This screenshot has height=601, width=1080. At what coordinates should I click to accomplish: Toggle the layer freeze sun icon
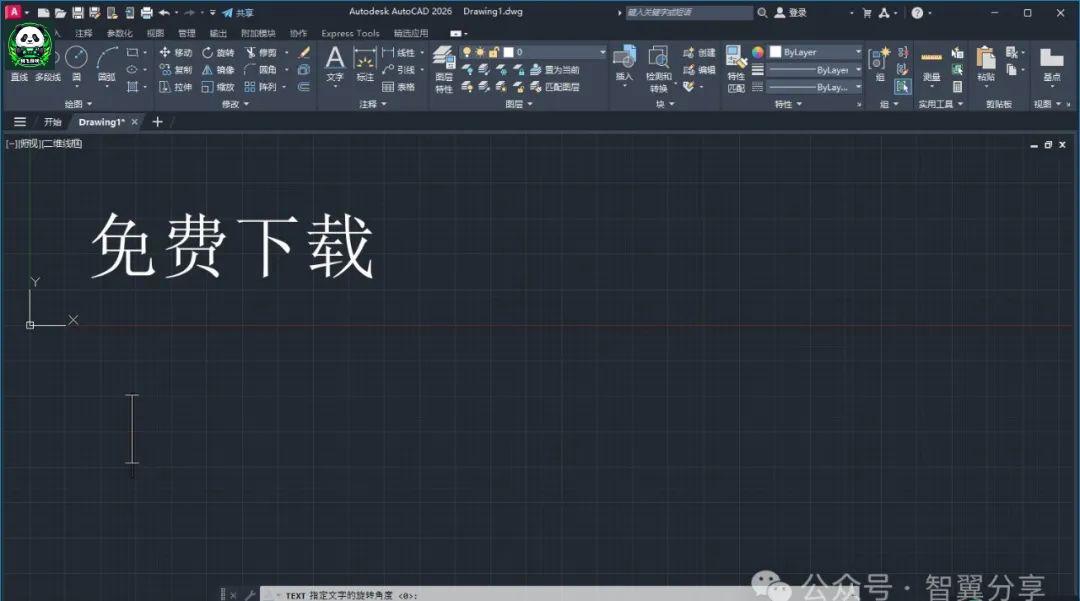click(479, 52)
